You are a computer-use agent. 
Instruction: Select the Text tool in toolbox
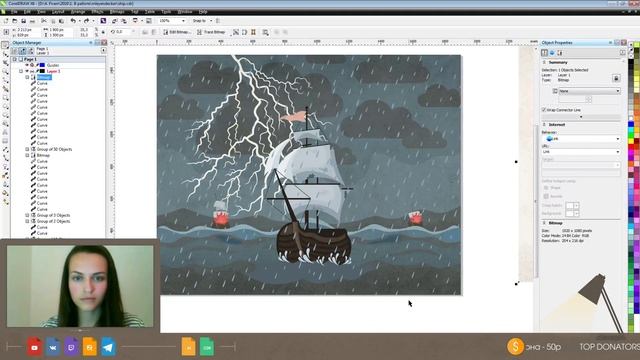pyautogui.click(x=5, y=132)
